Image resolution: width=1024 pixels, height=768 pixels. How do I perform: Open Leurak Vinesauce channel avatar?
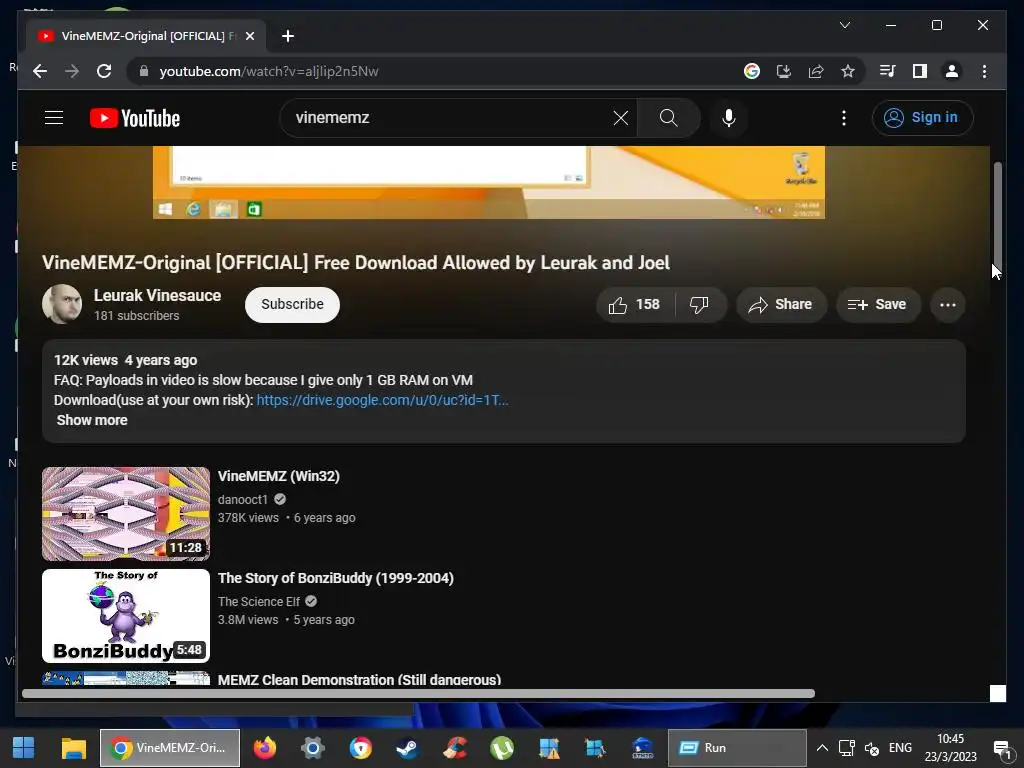62,304
